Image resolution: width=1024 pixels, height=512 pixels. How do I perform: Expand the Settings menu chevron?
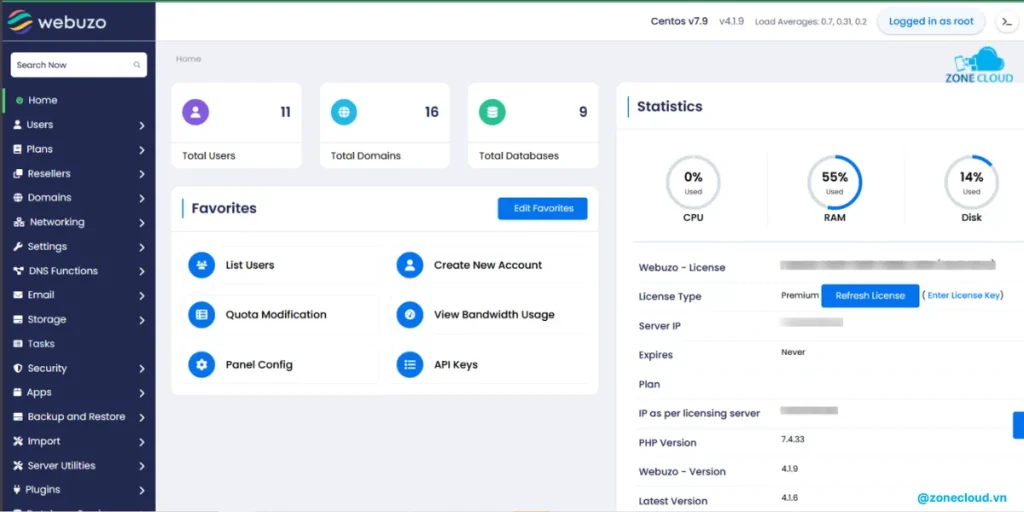142,248
